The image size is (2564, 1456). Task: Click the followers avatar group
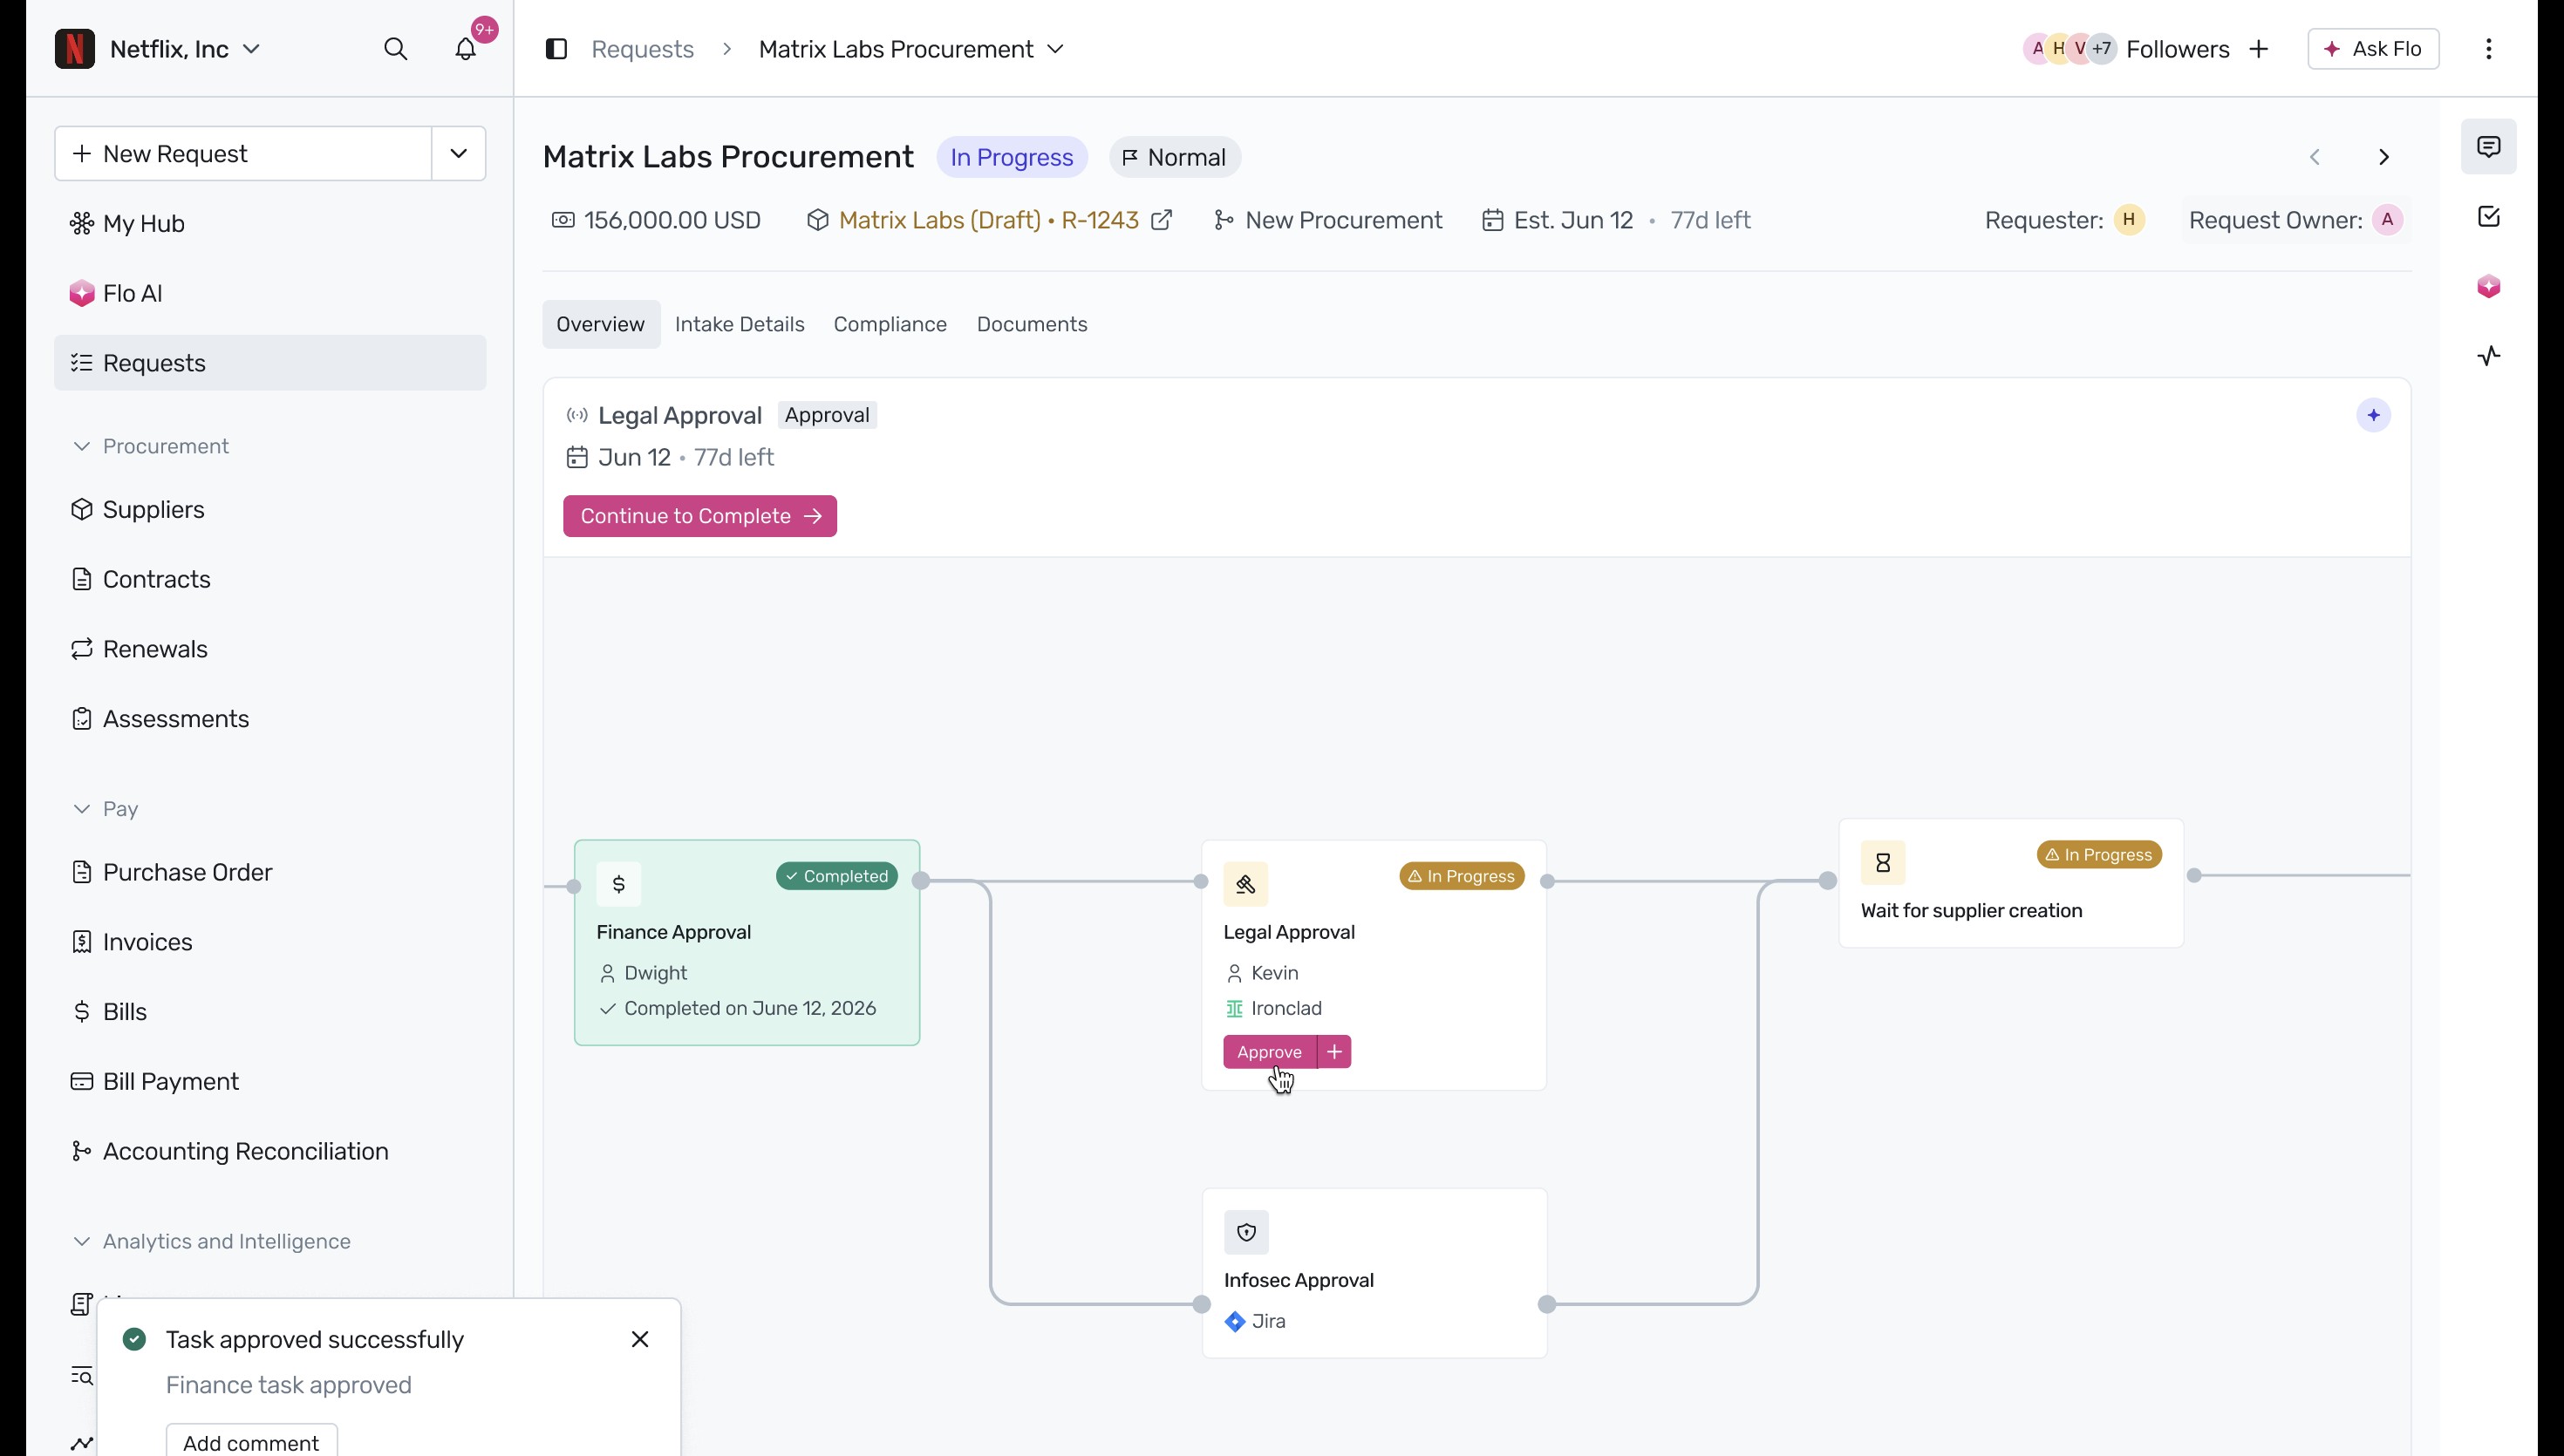point(2070,49)
